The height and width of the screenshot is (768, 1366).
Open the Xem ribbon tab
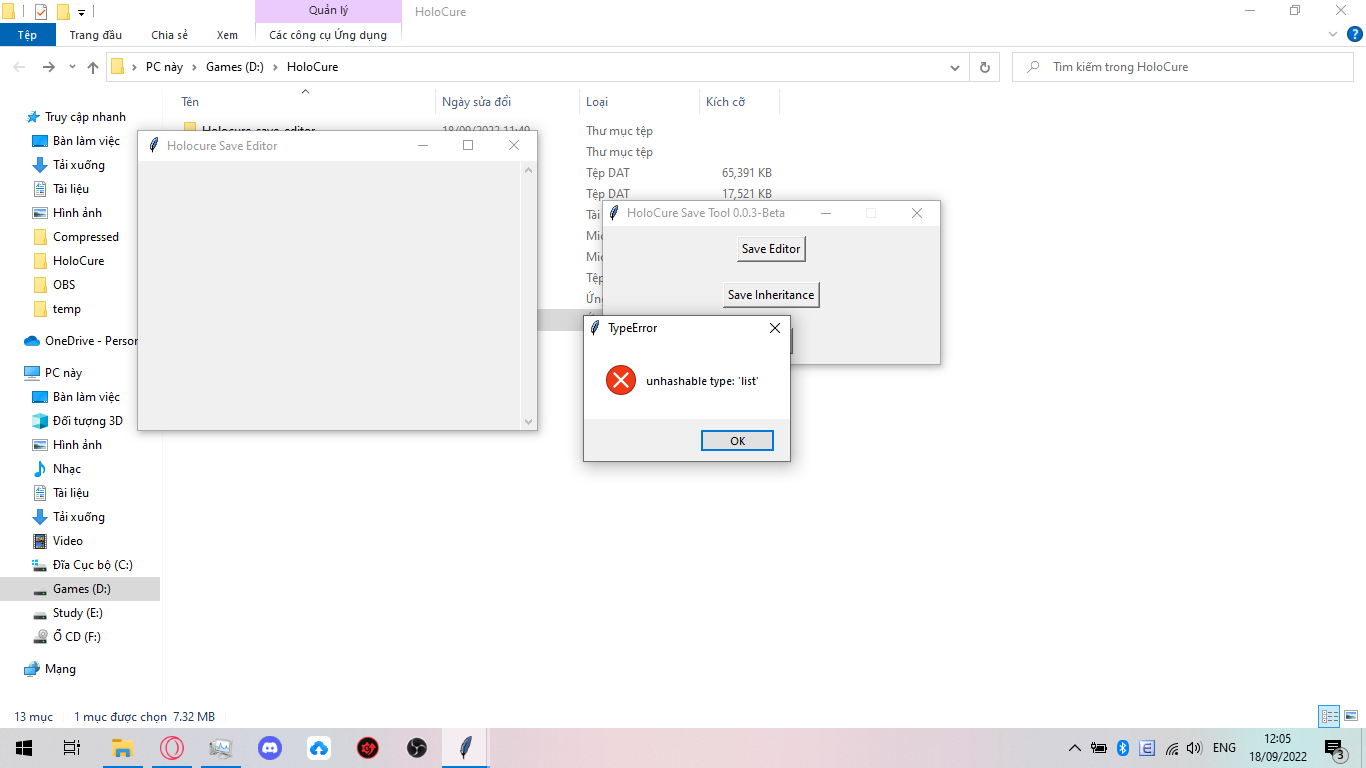point(226,34)
